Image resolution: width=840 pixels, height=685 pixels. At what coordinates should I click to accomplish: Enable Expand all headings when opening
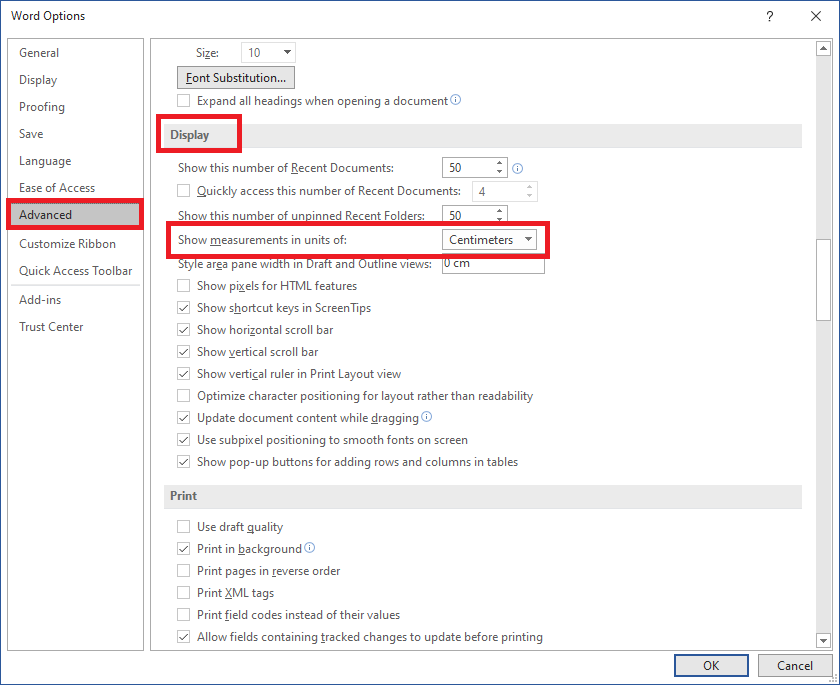(x=184, y=101)
